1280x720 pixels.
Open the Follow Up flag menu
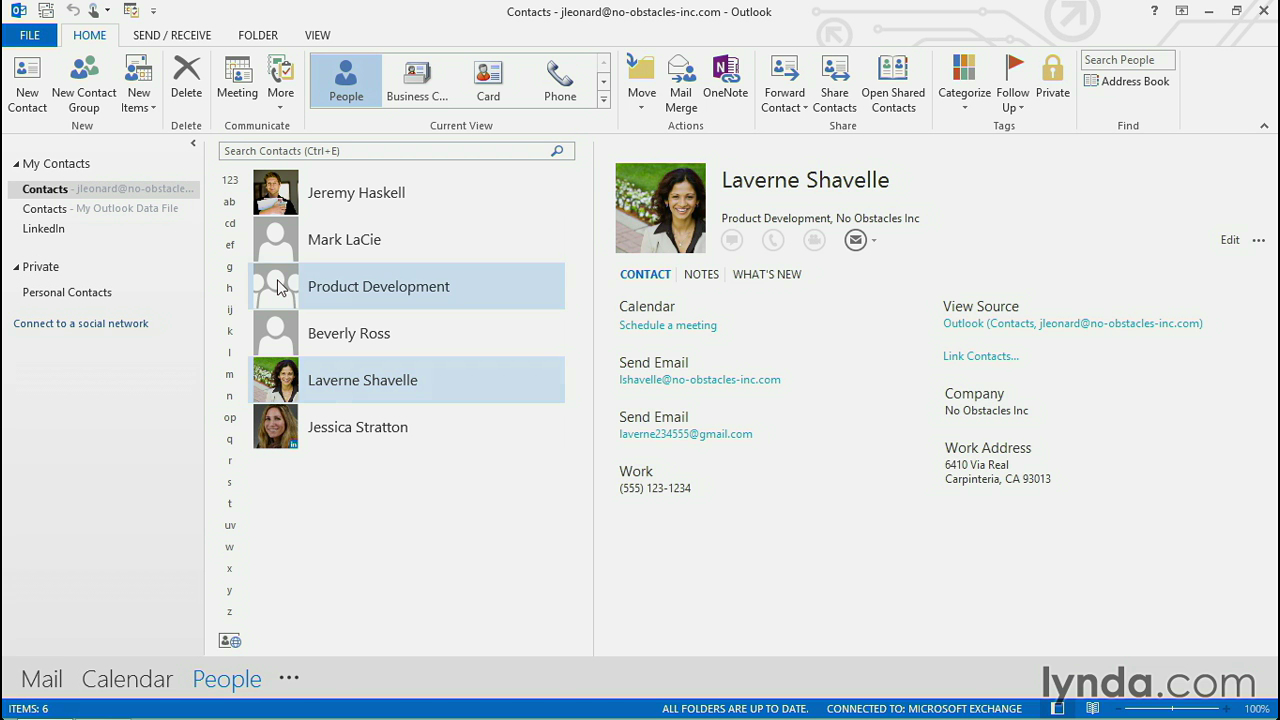click(1013, 84)
